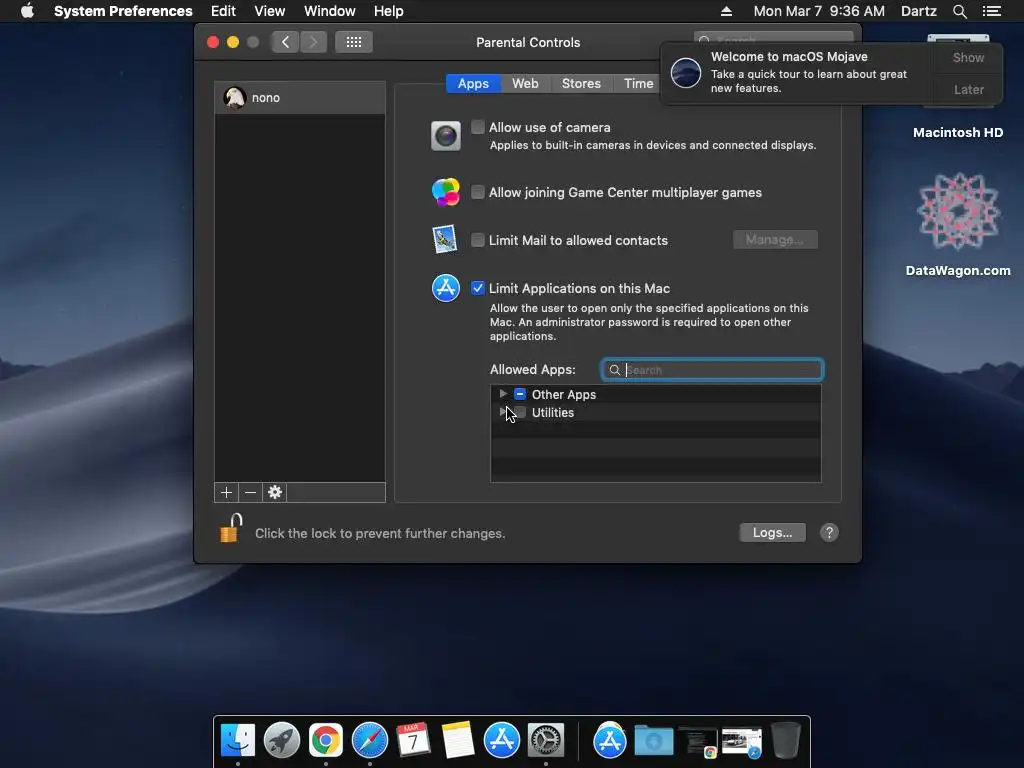This screenshot has width=1024, height=768.
Task: Click Later on the Mojave notification
Action: tap(968, 89)
